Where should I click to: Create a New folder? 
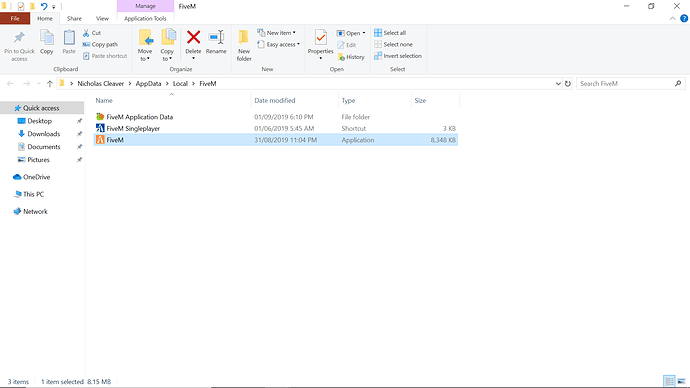tap(244, 45)
